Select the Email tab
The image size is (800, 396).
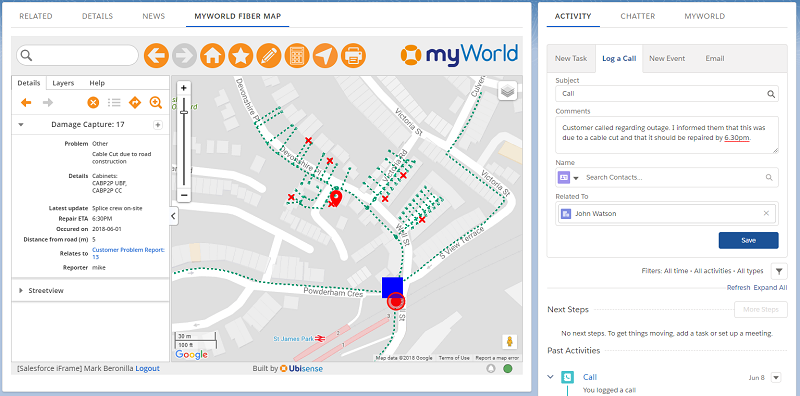click(x=715, y=58)
